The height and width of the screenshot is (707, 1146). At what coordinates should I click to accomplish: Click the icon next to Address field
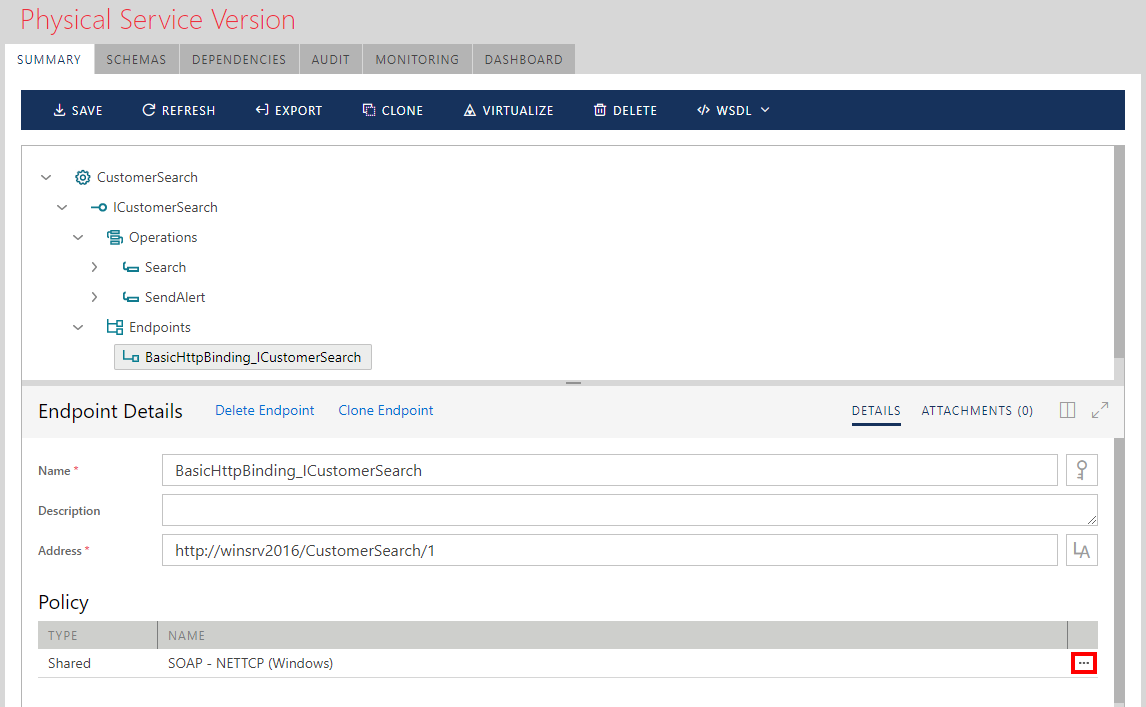point(1081,550)
